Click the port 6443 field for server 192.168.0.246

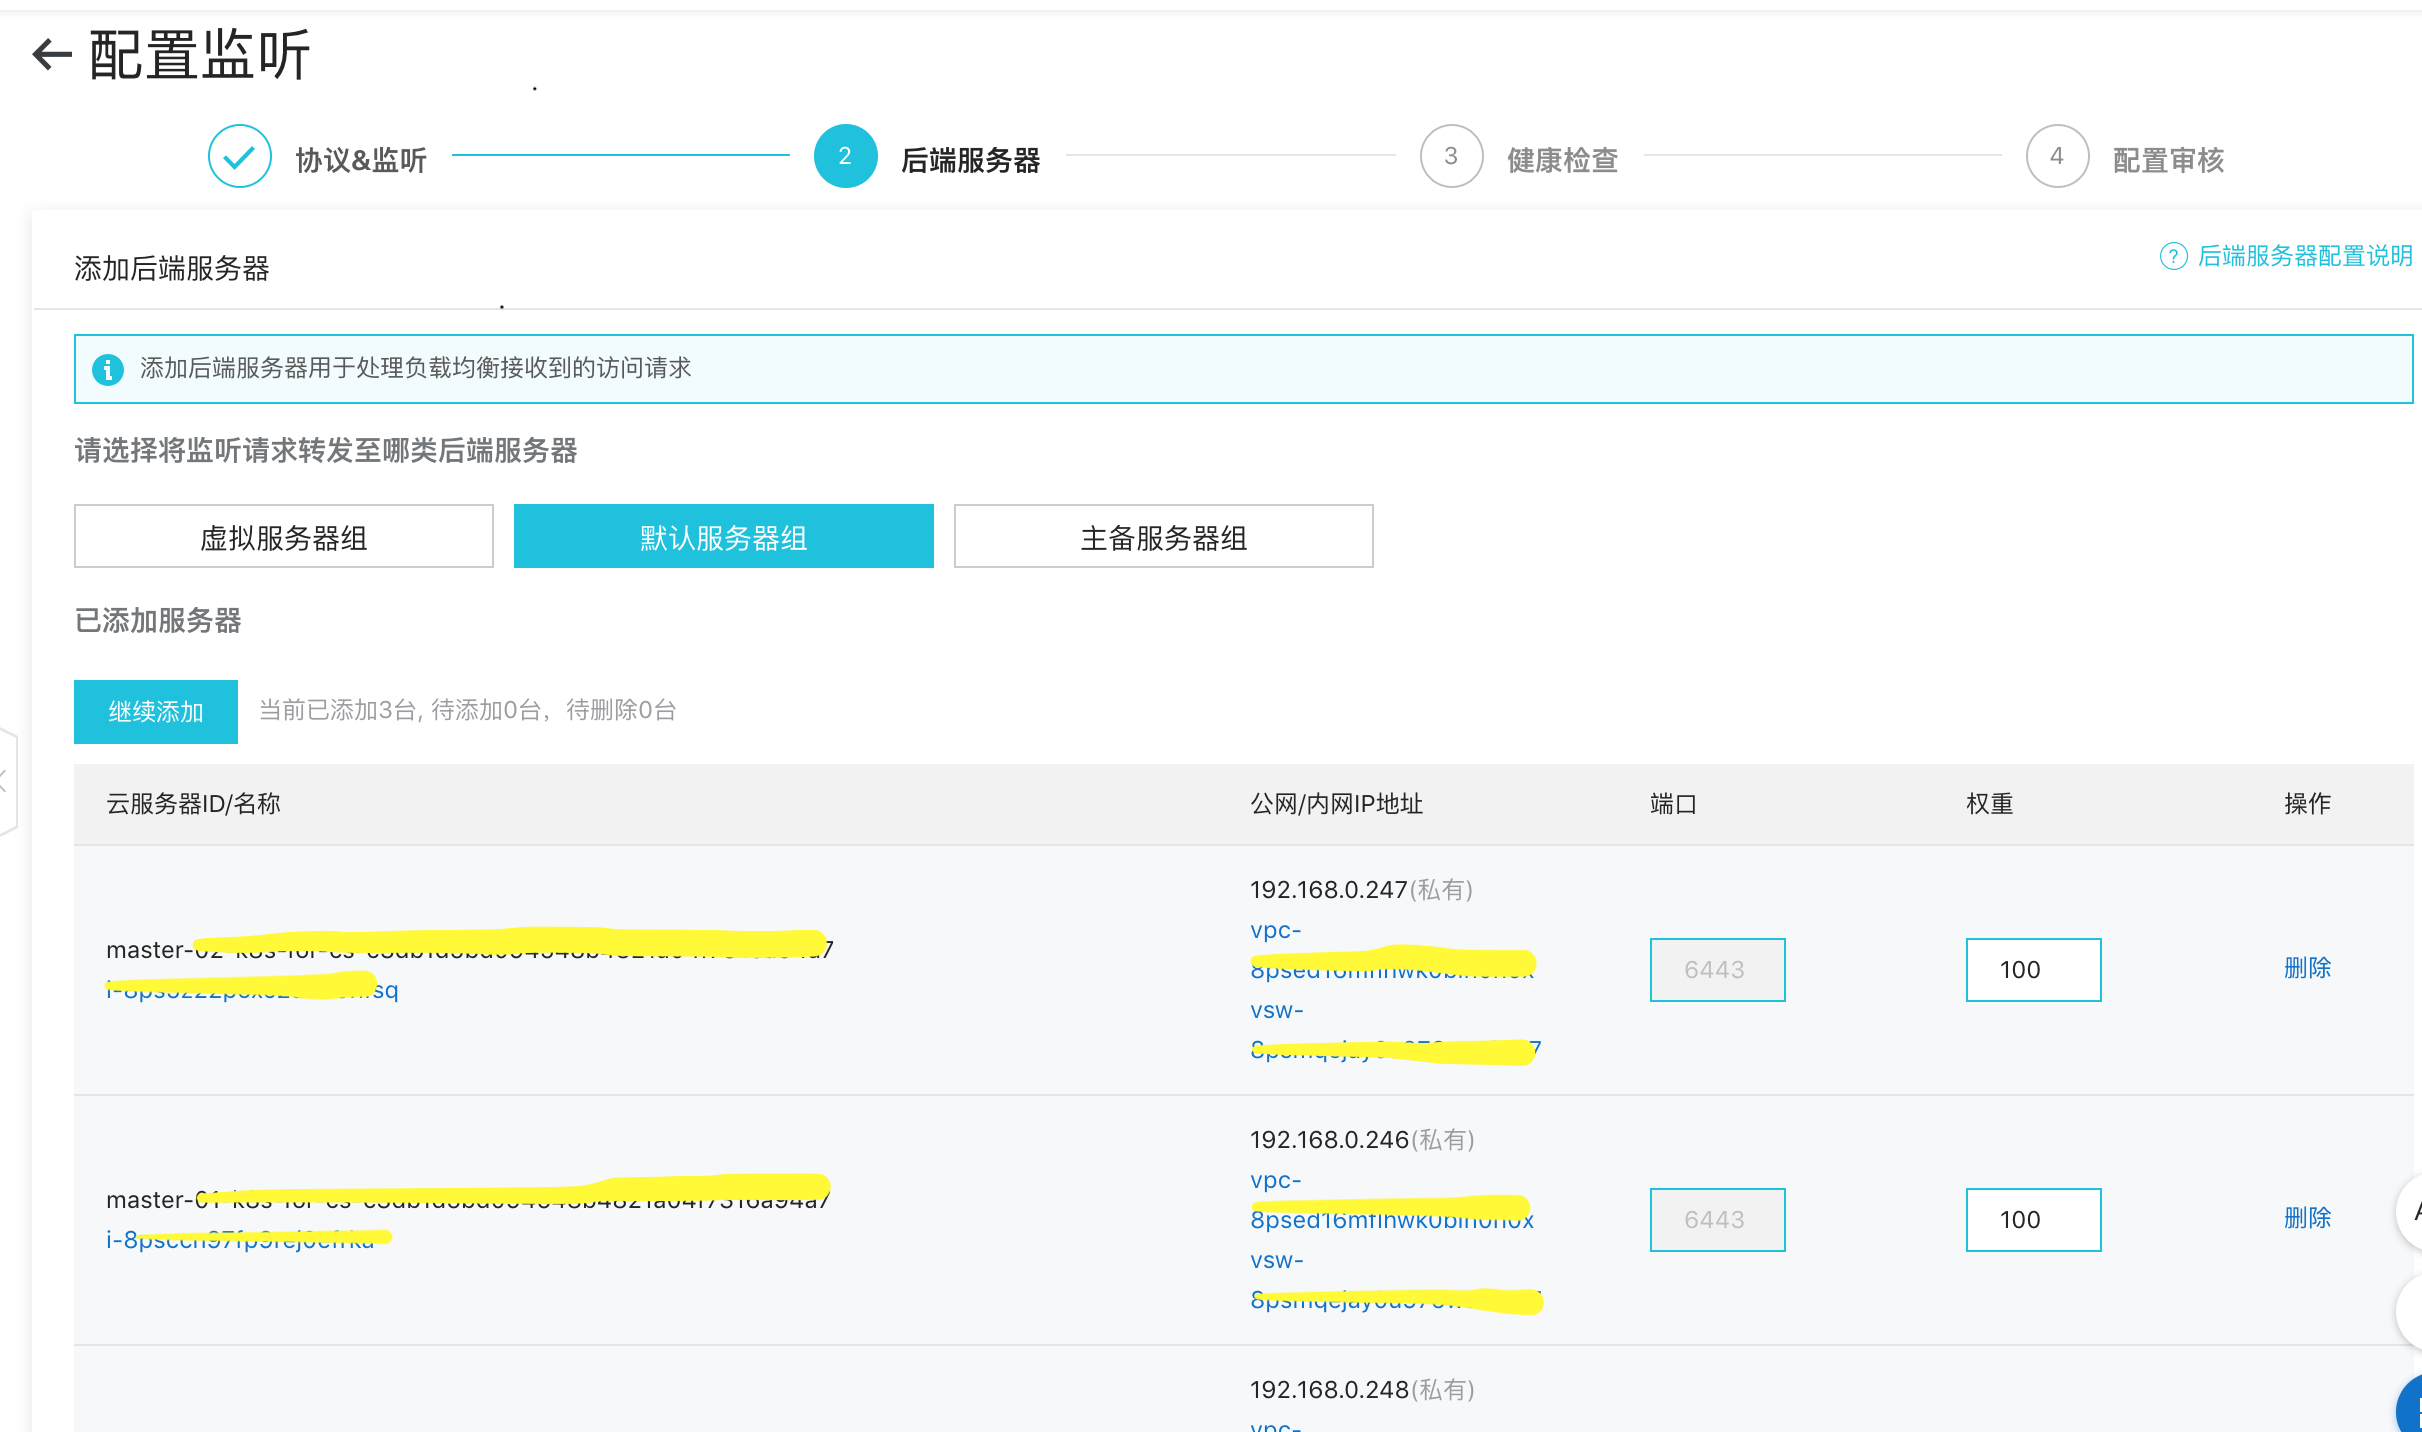(1717, 1220)
